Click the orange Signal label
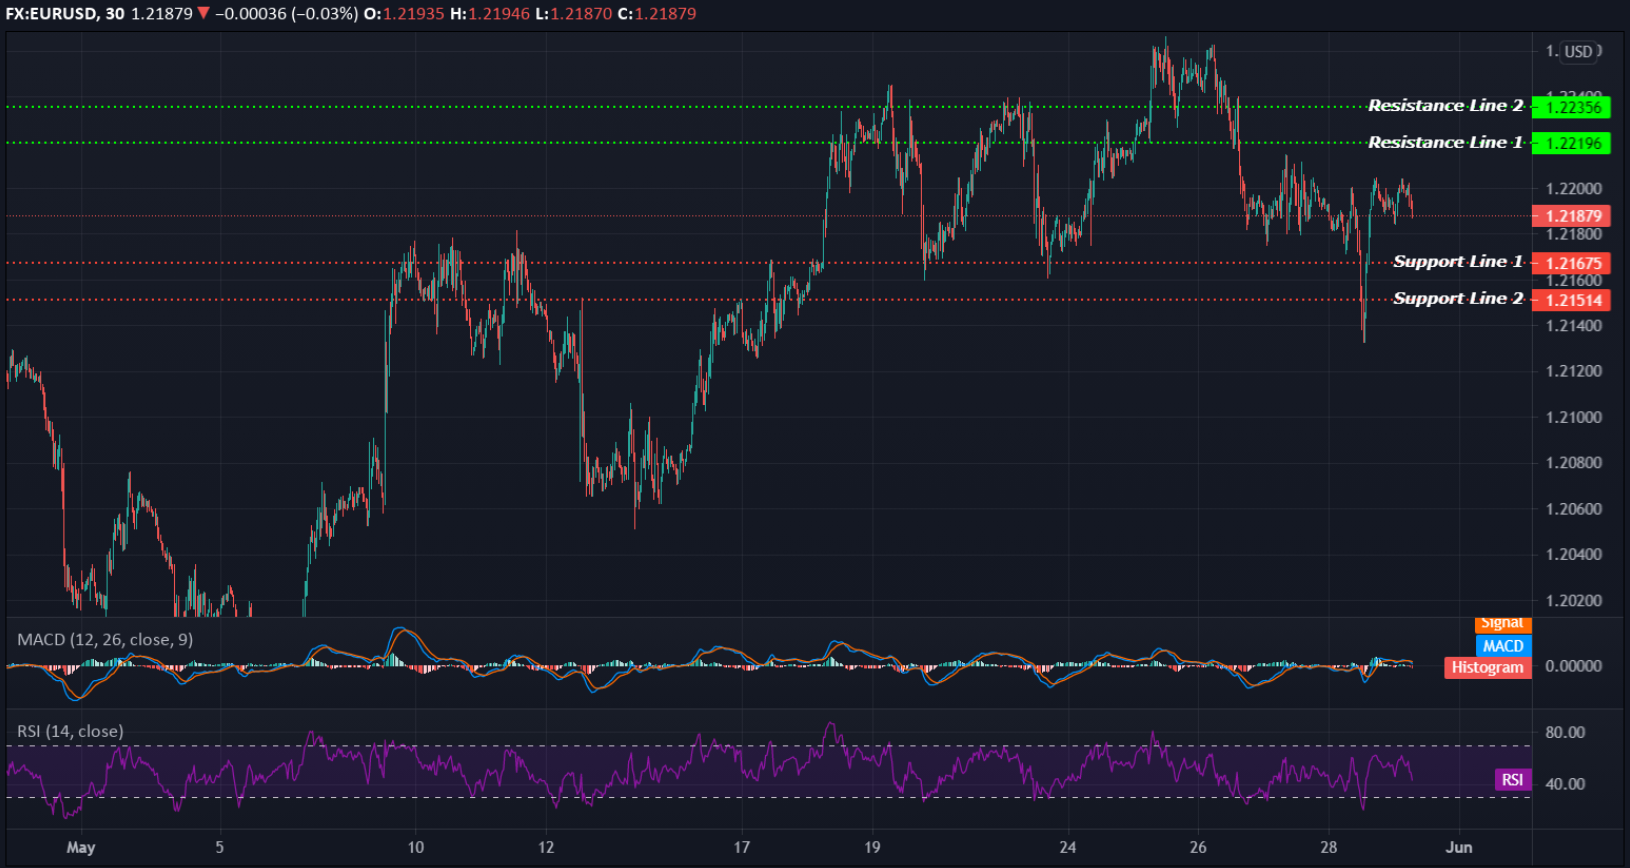This screenshot has height=868, width=1630. [1503, 624]
